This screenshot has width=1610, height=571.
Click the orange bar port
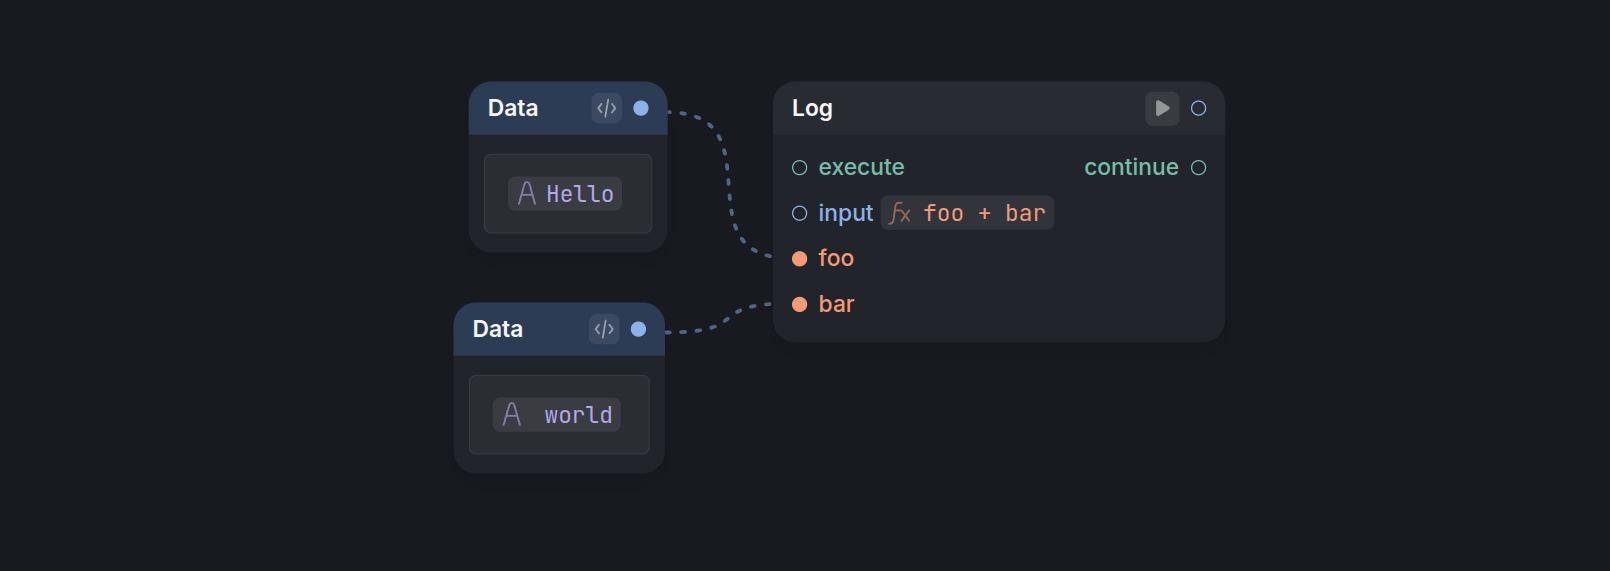point(799,304)
